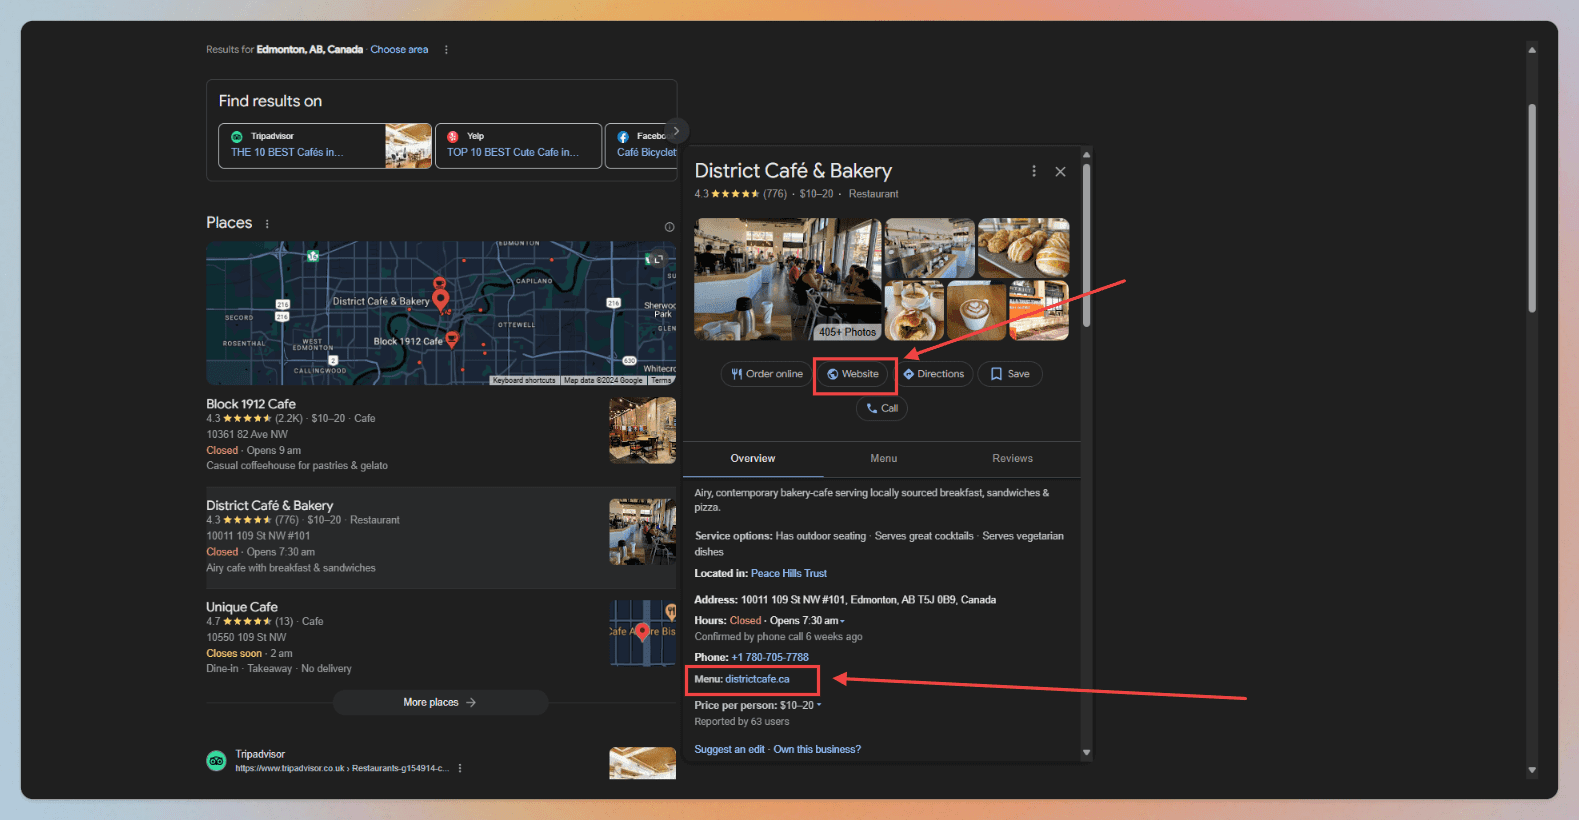
Task: Click the Suggest an edit link
Action: [x=730, y=749]
